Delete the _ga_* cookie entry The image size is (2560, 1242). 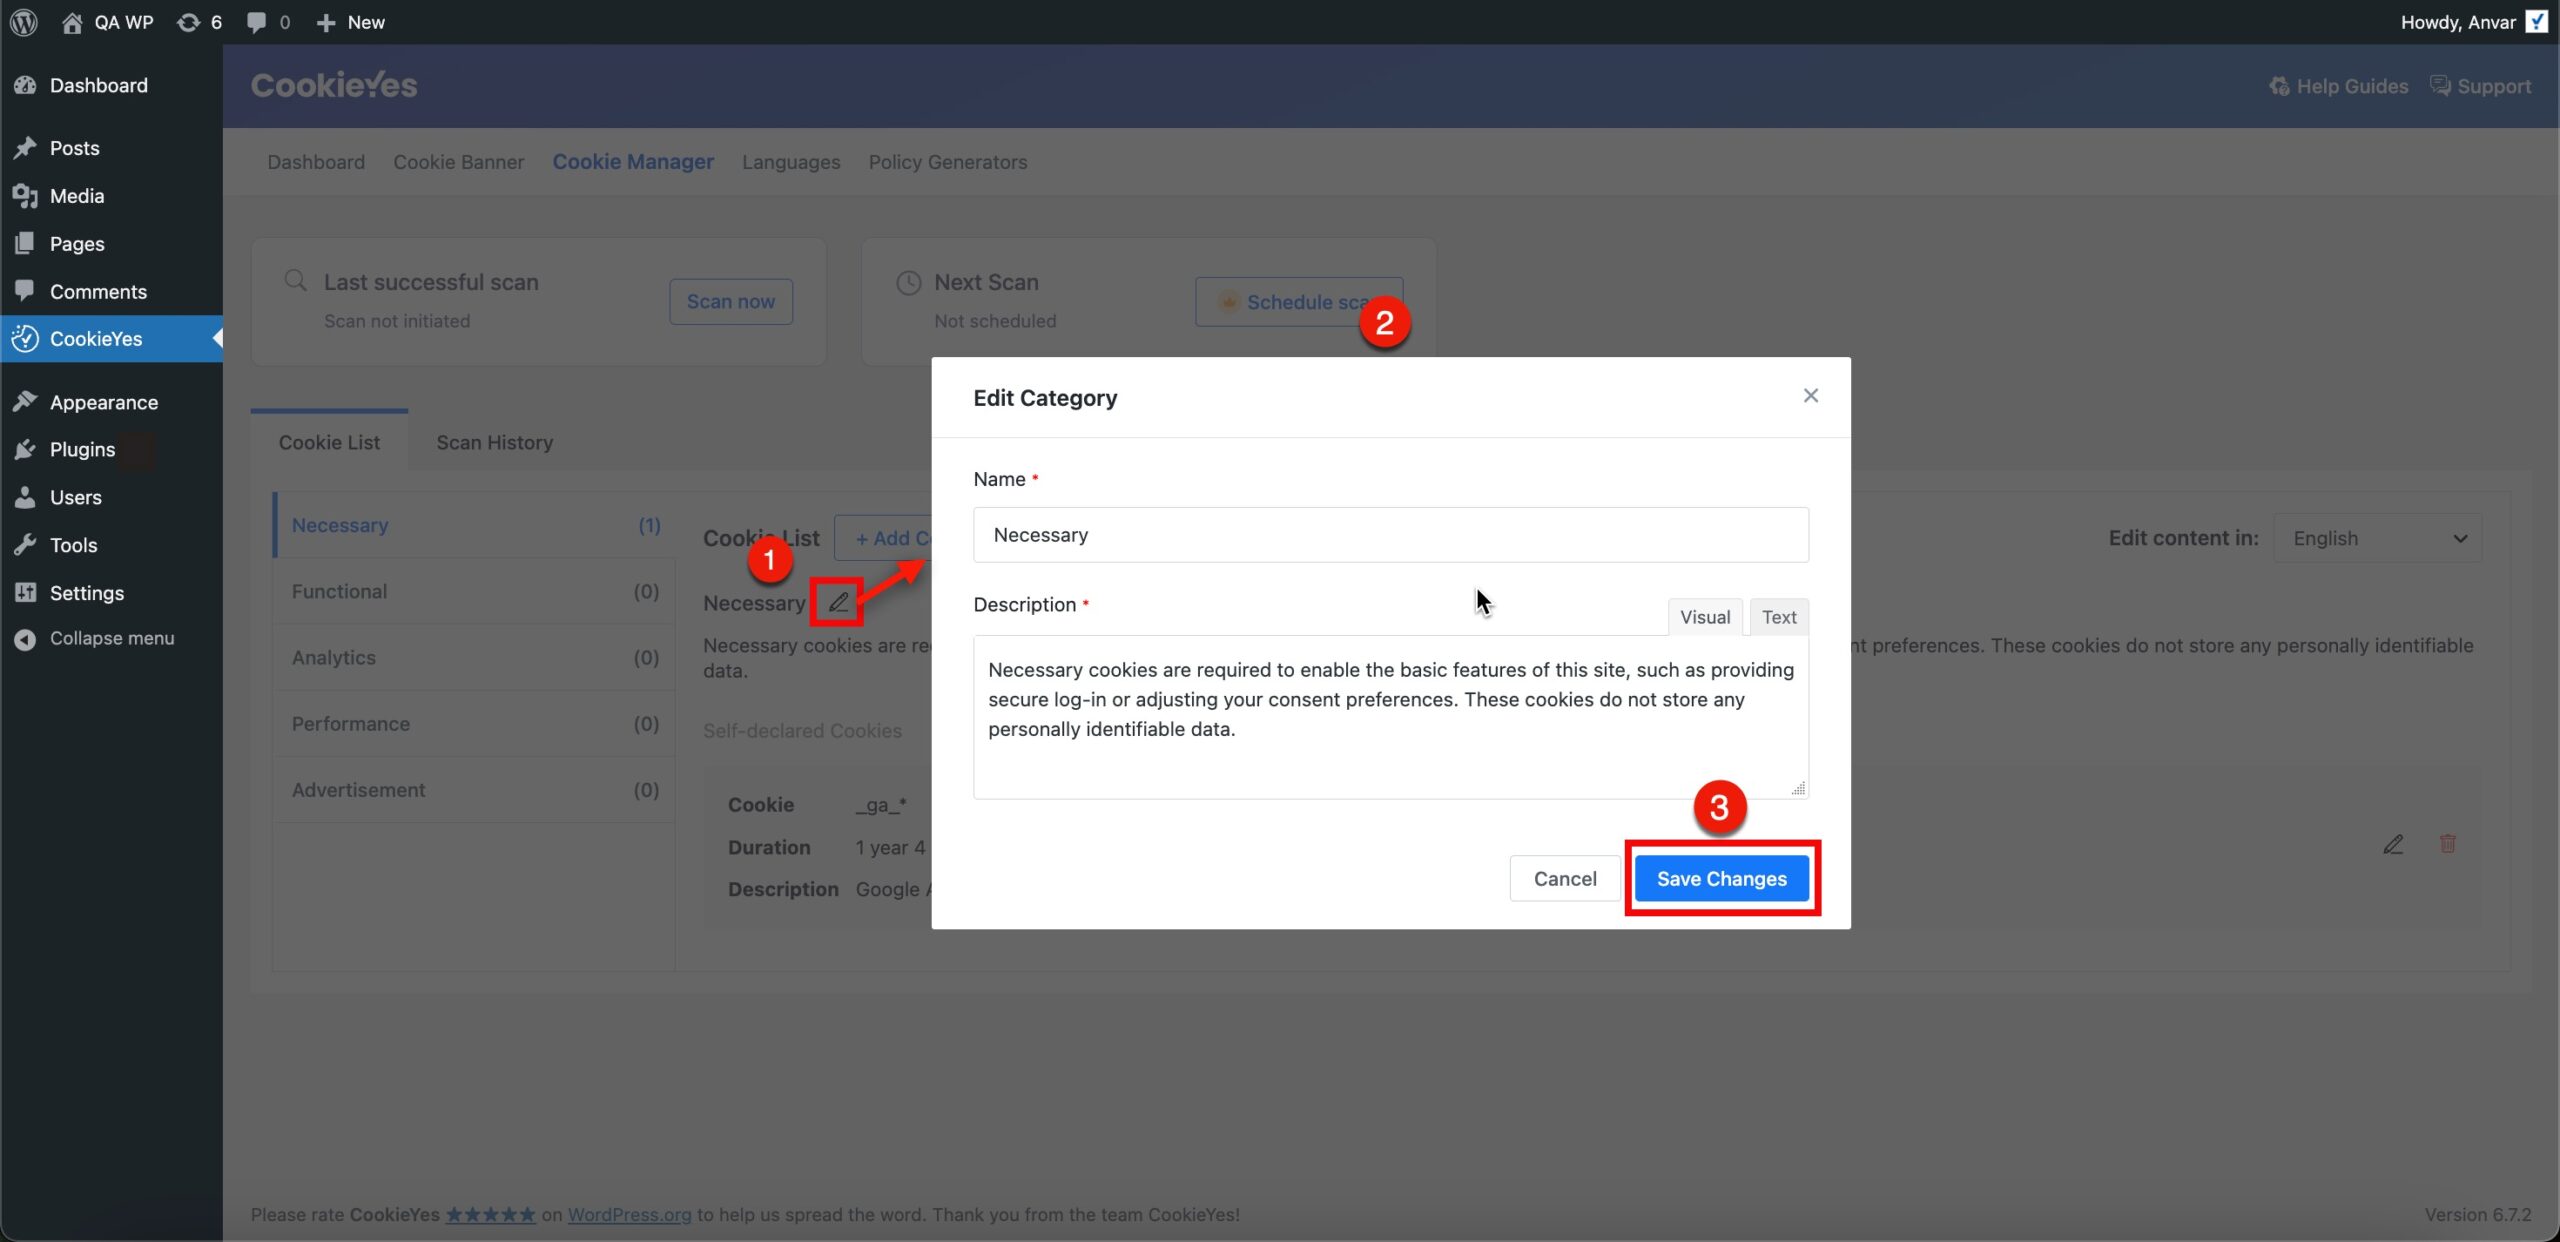(x=2448, y=844)
